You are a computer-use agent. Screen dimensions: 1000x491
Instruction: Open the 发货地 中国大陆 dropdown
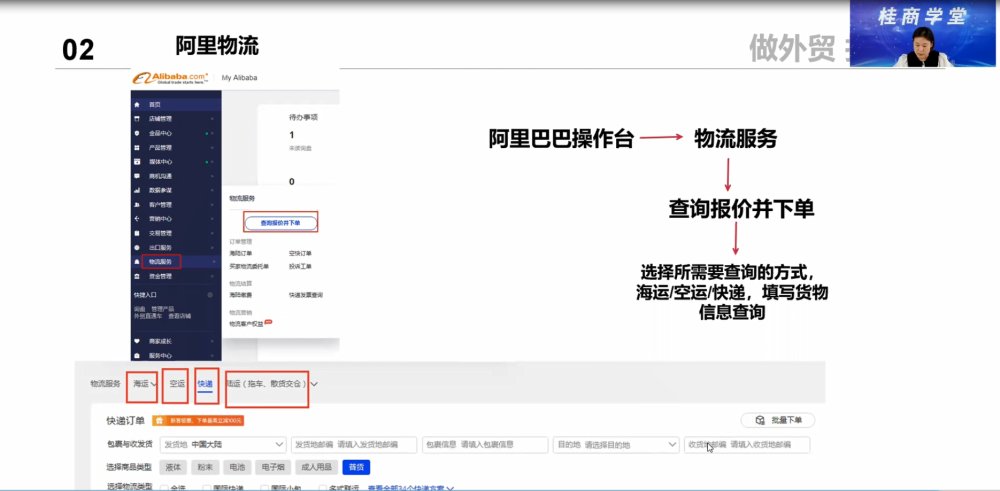(223, 444)
